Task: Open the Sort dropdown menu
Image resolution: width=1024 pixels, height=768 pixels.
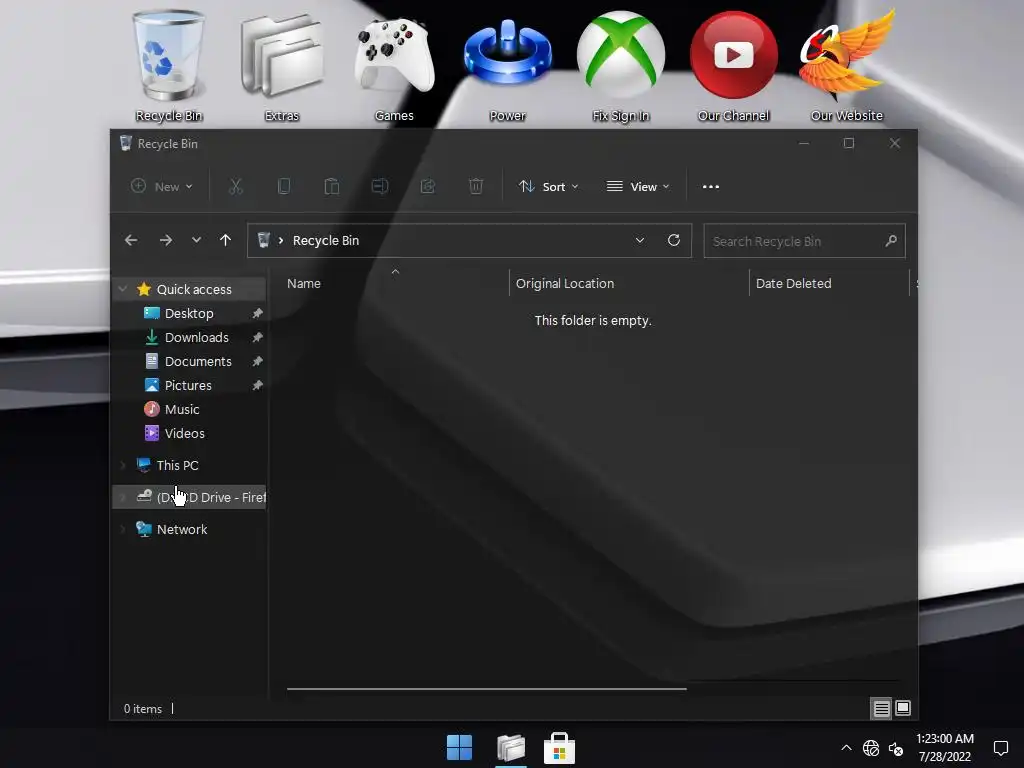Action: (x=549, y=187)
